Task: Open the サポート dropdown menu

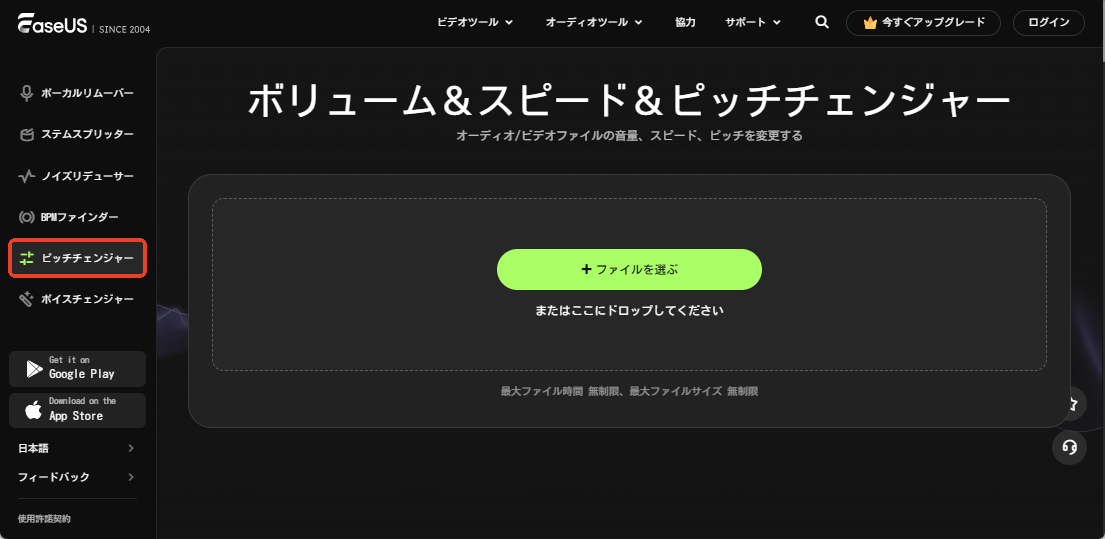Action: point(753,22)
